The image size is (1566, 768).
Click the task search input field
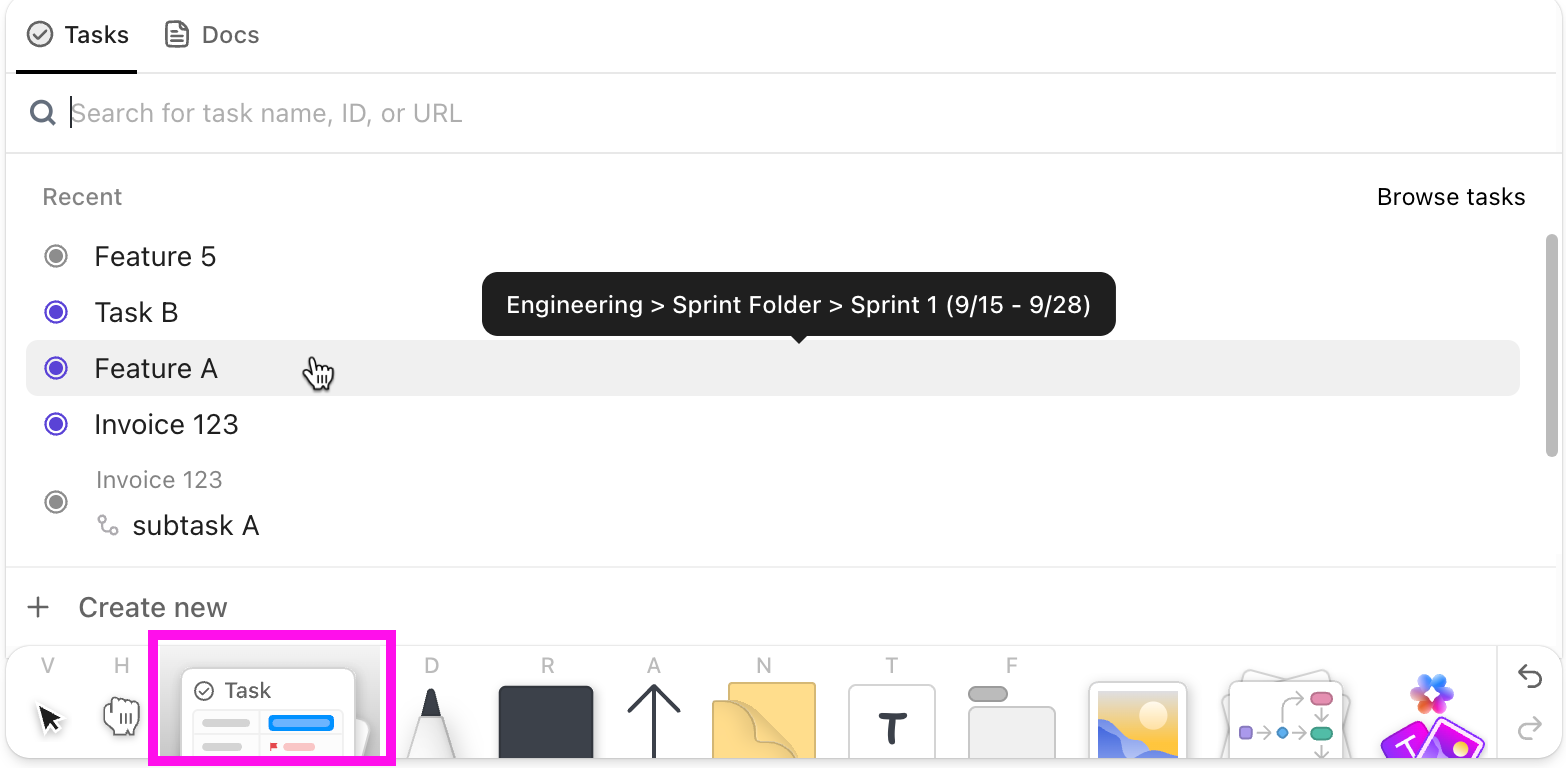(x=400, y=113)
